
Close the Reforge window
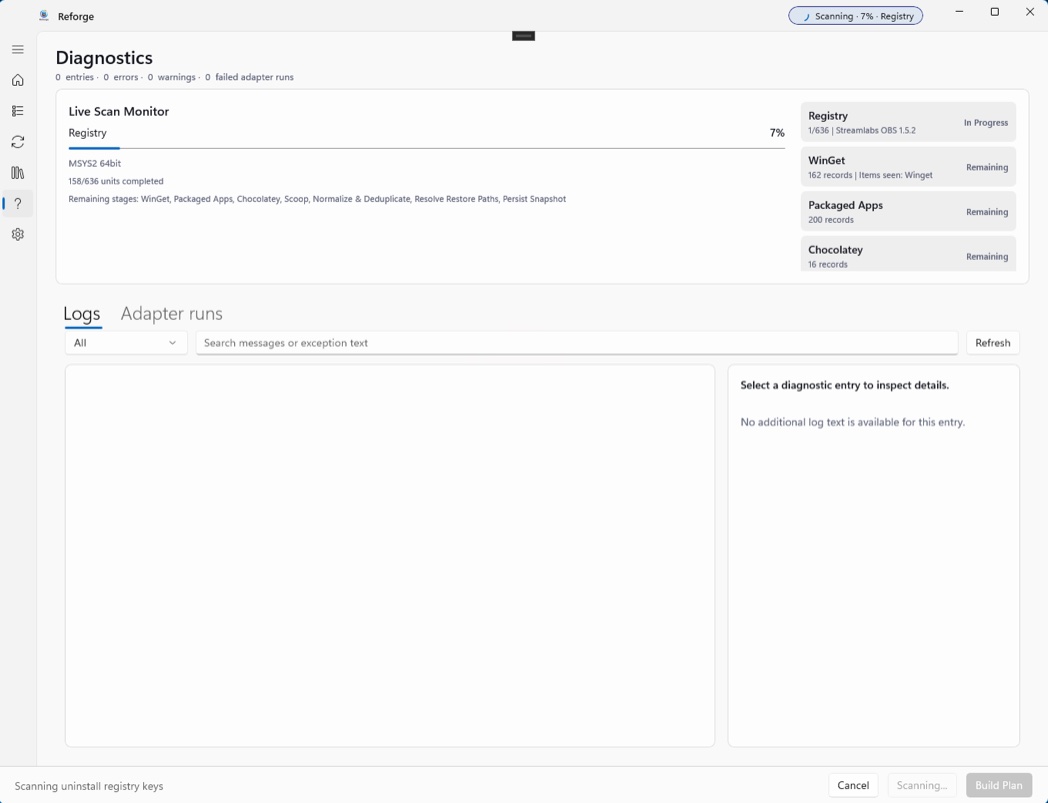(1030, 12)
